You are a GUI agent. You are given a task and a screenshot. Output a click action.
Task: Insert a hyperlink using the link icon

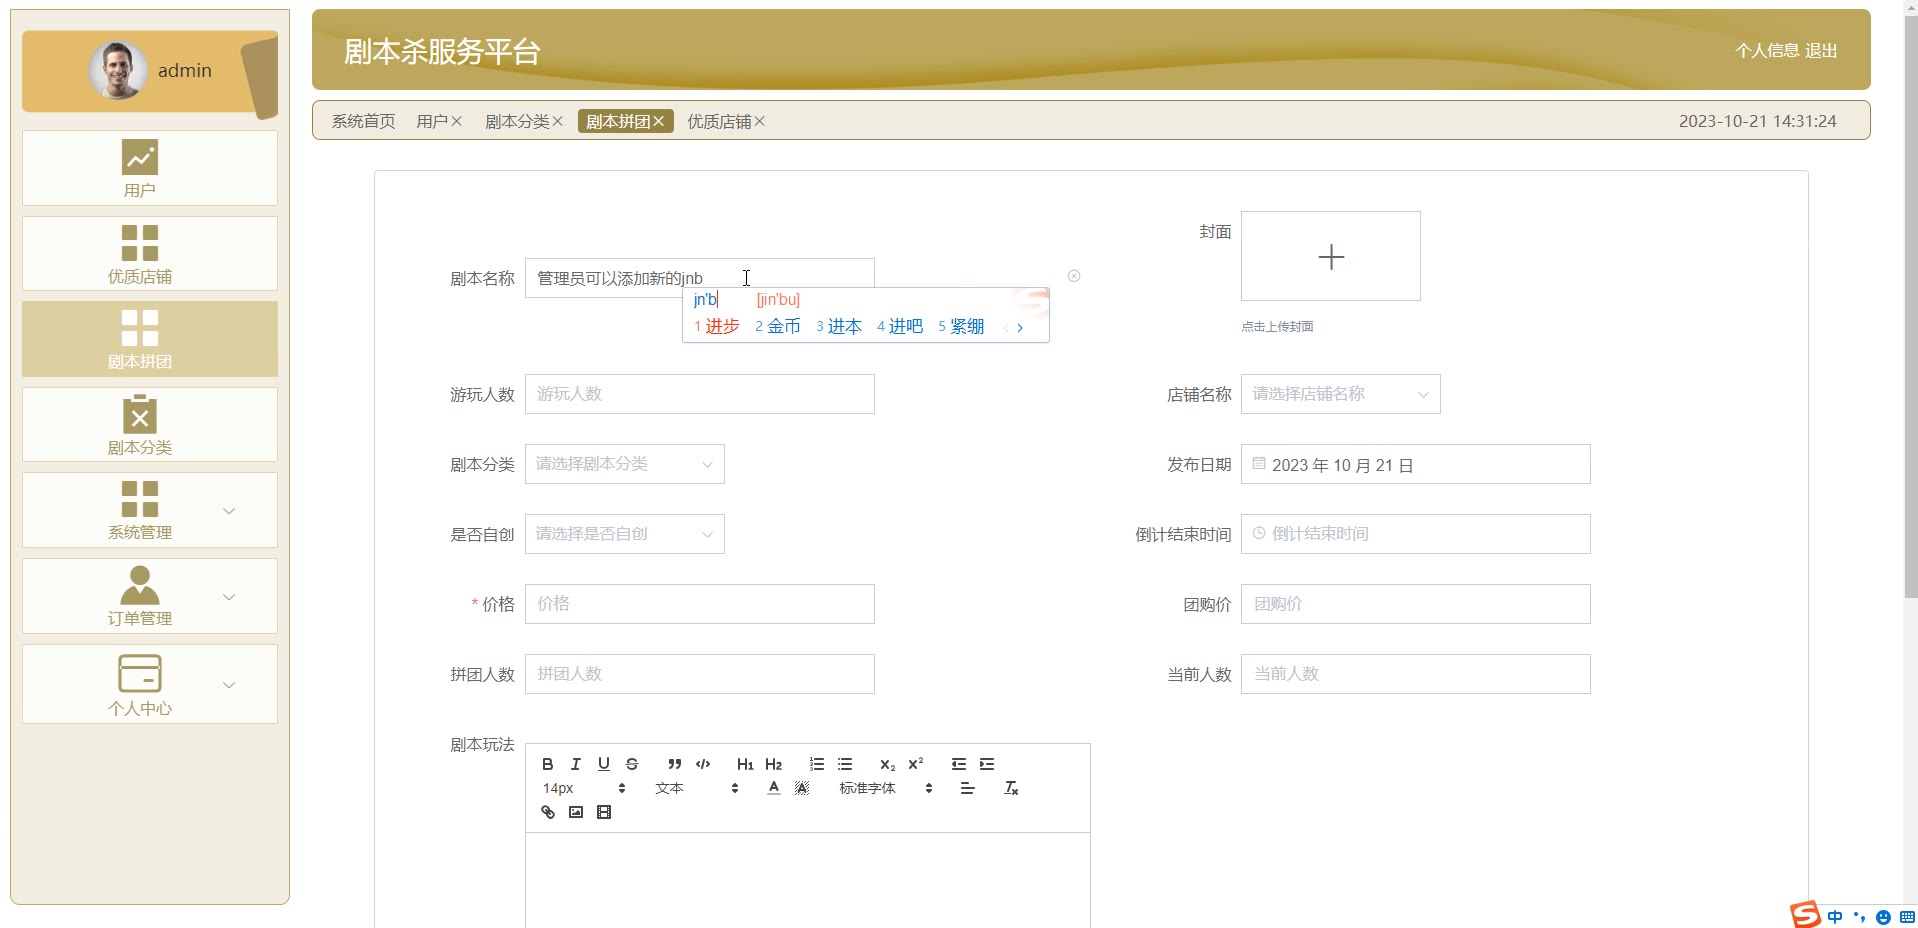coord(548,812)
